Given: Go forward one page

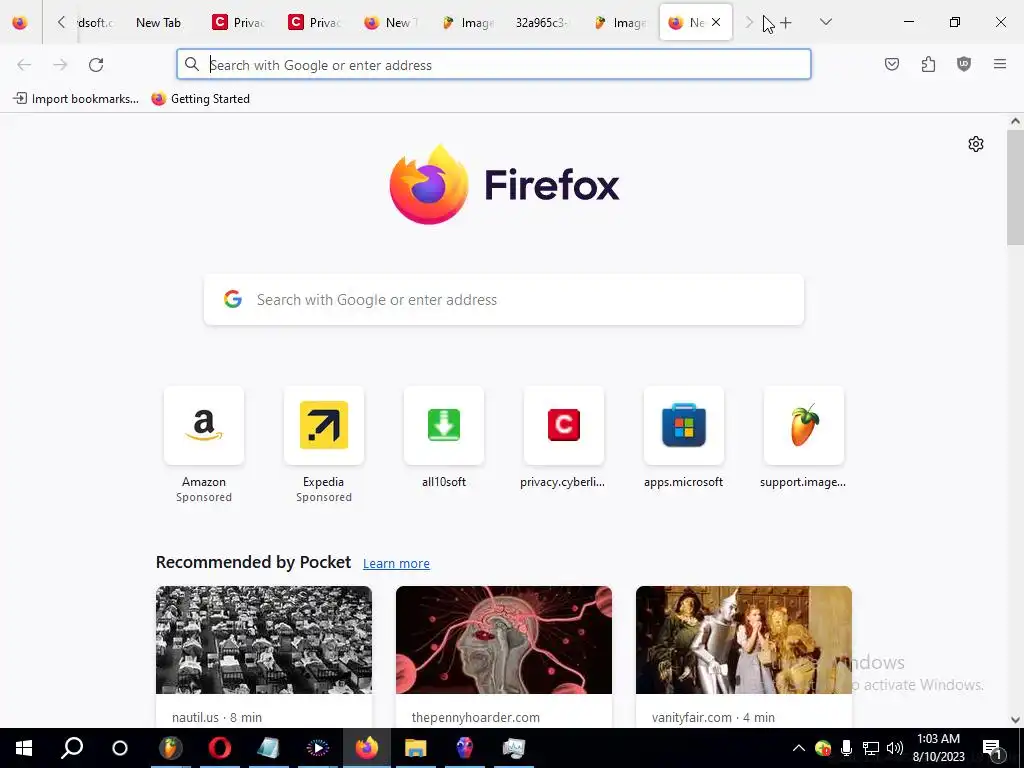Looking at the screenshot, I should pos(60,65).
